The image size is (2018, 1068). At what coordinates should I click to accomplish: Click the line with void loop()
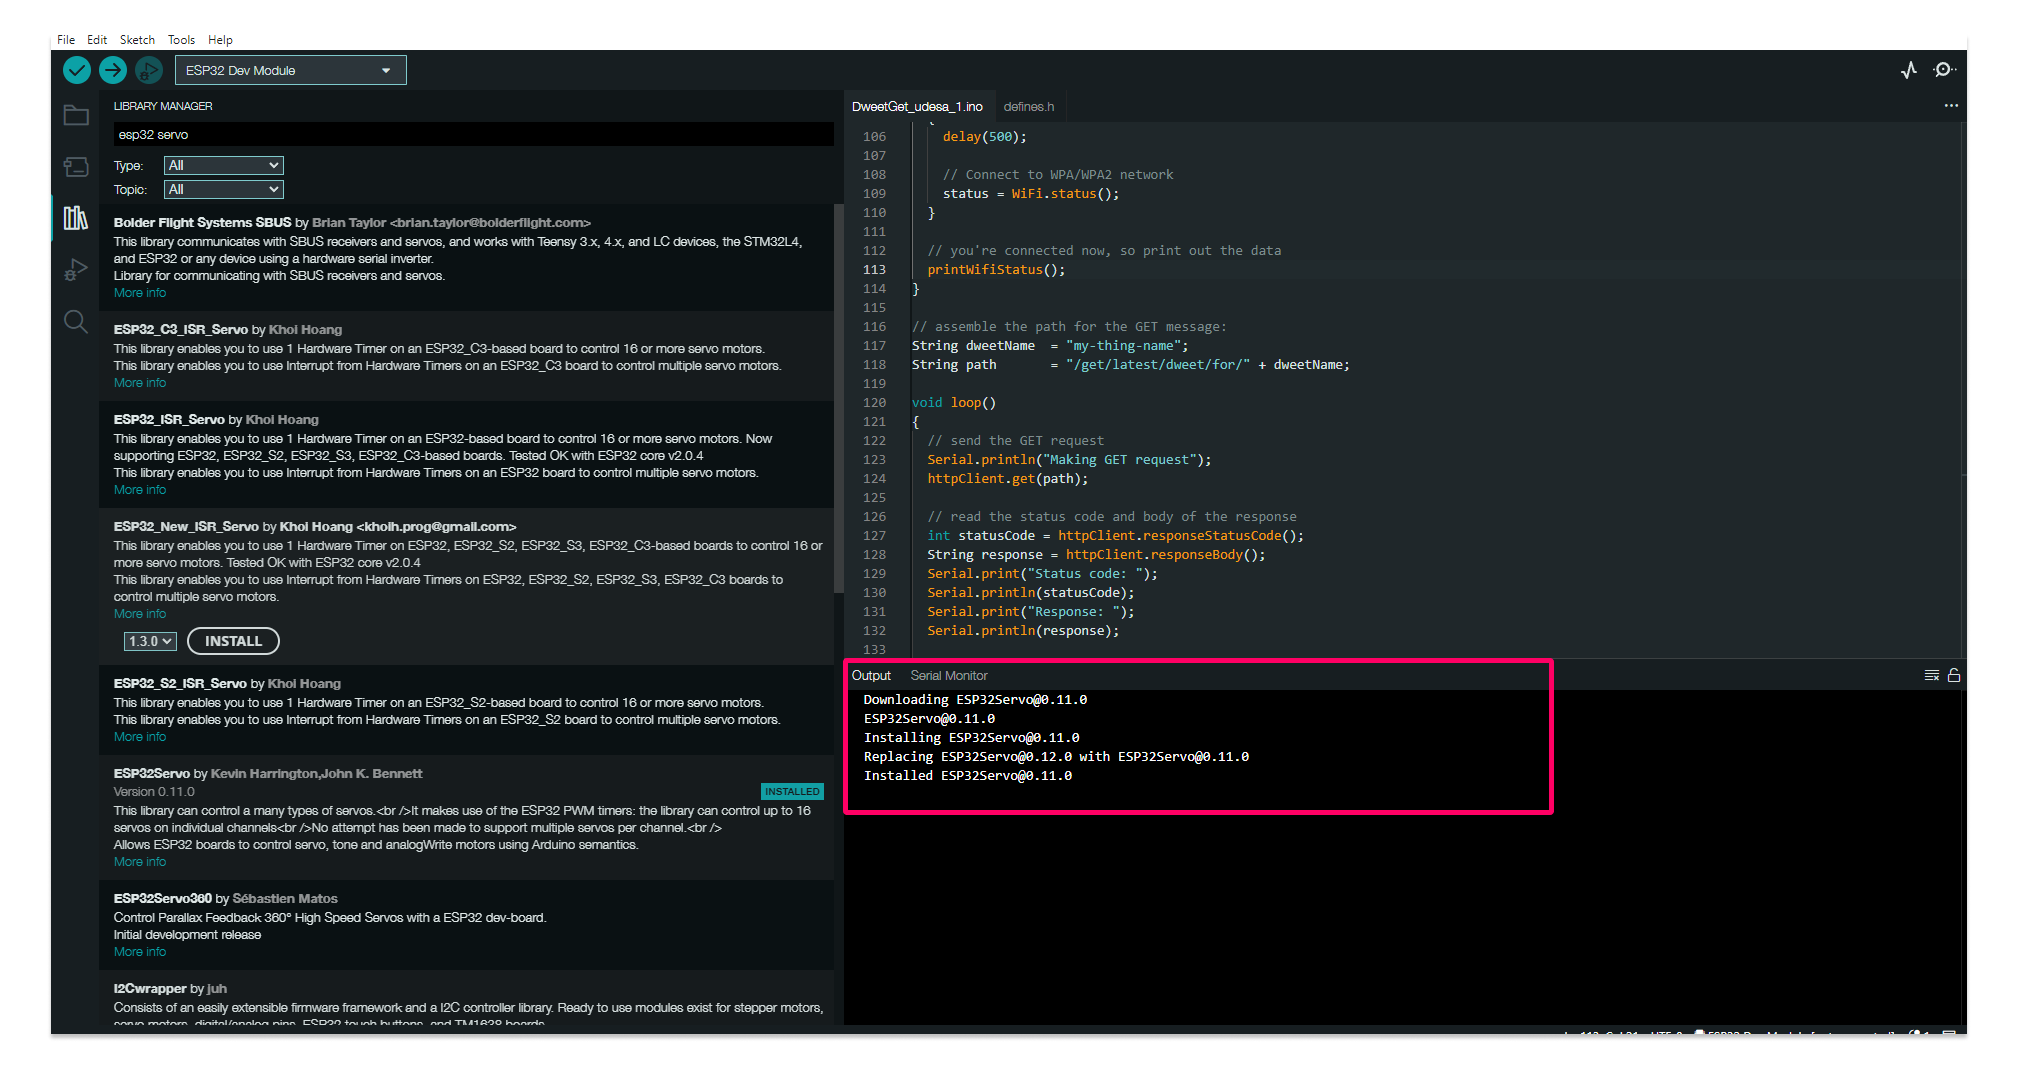pyautogui.click(x=954, y=403)
